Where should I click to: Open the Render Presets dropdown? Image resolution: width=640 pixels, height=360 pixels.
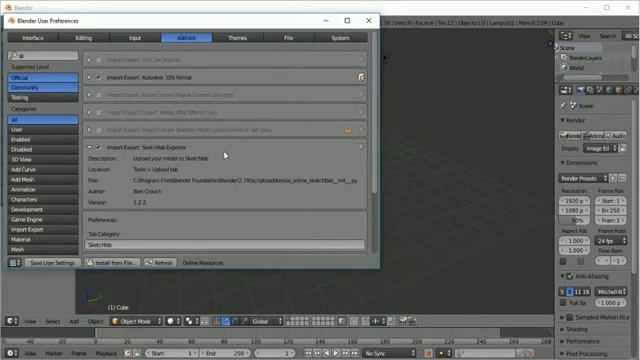click(x=583, y=178)
